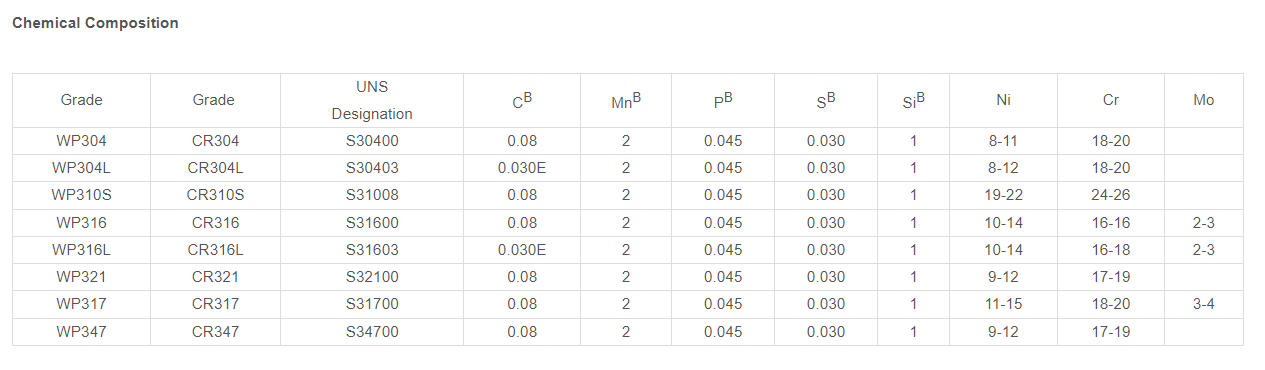Select the WP304 grade cell

[81, 141]
